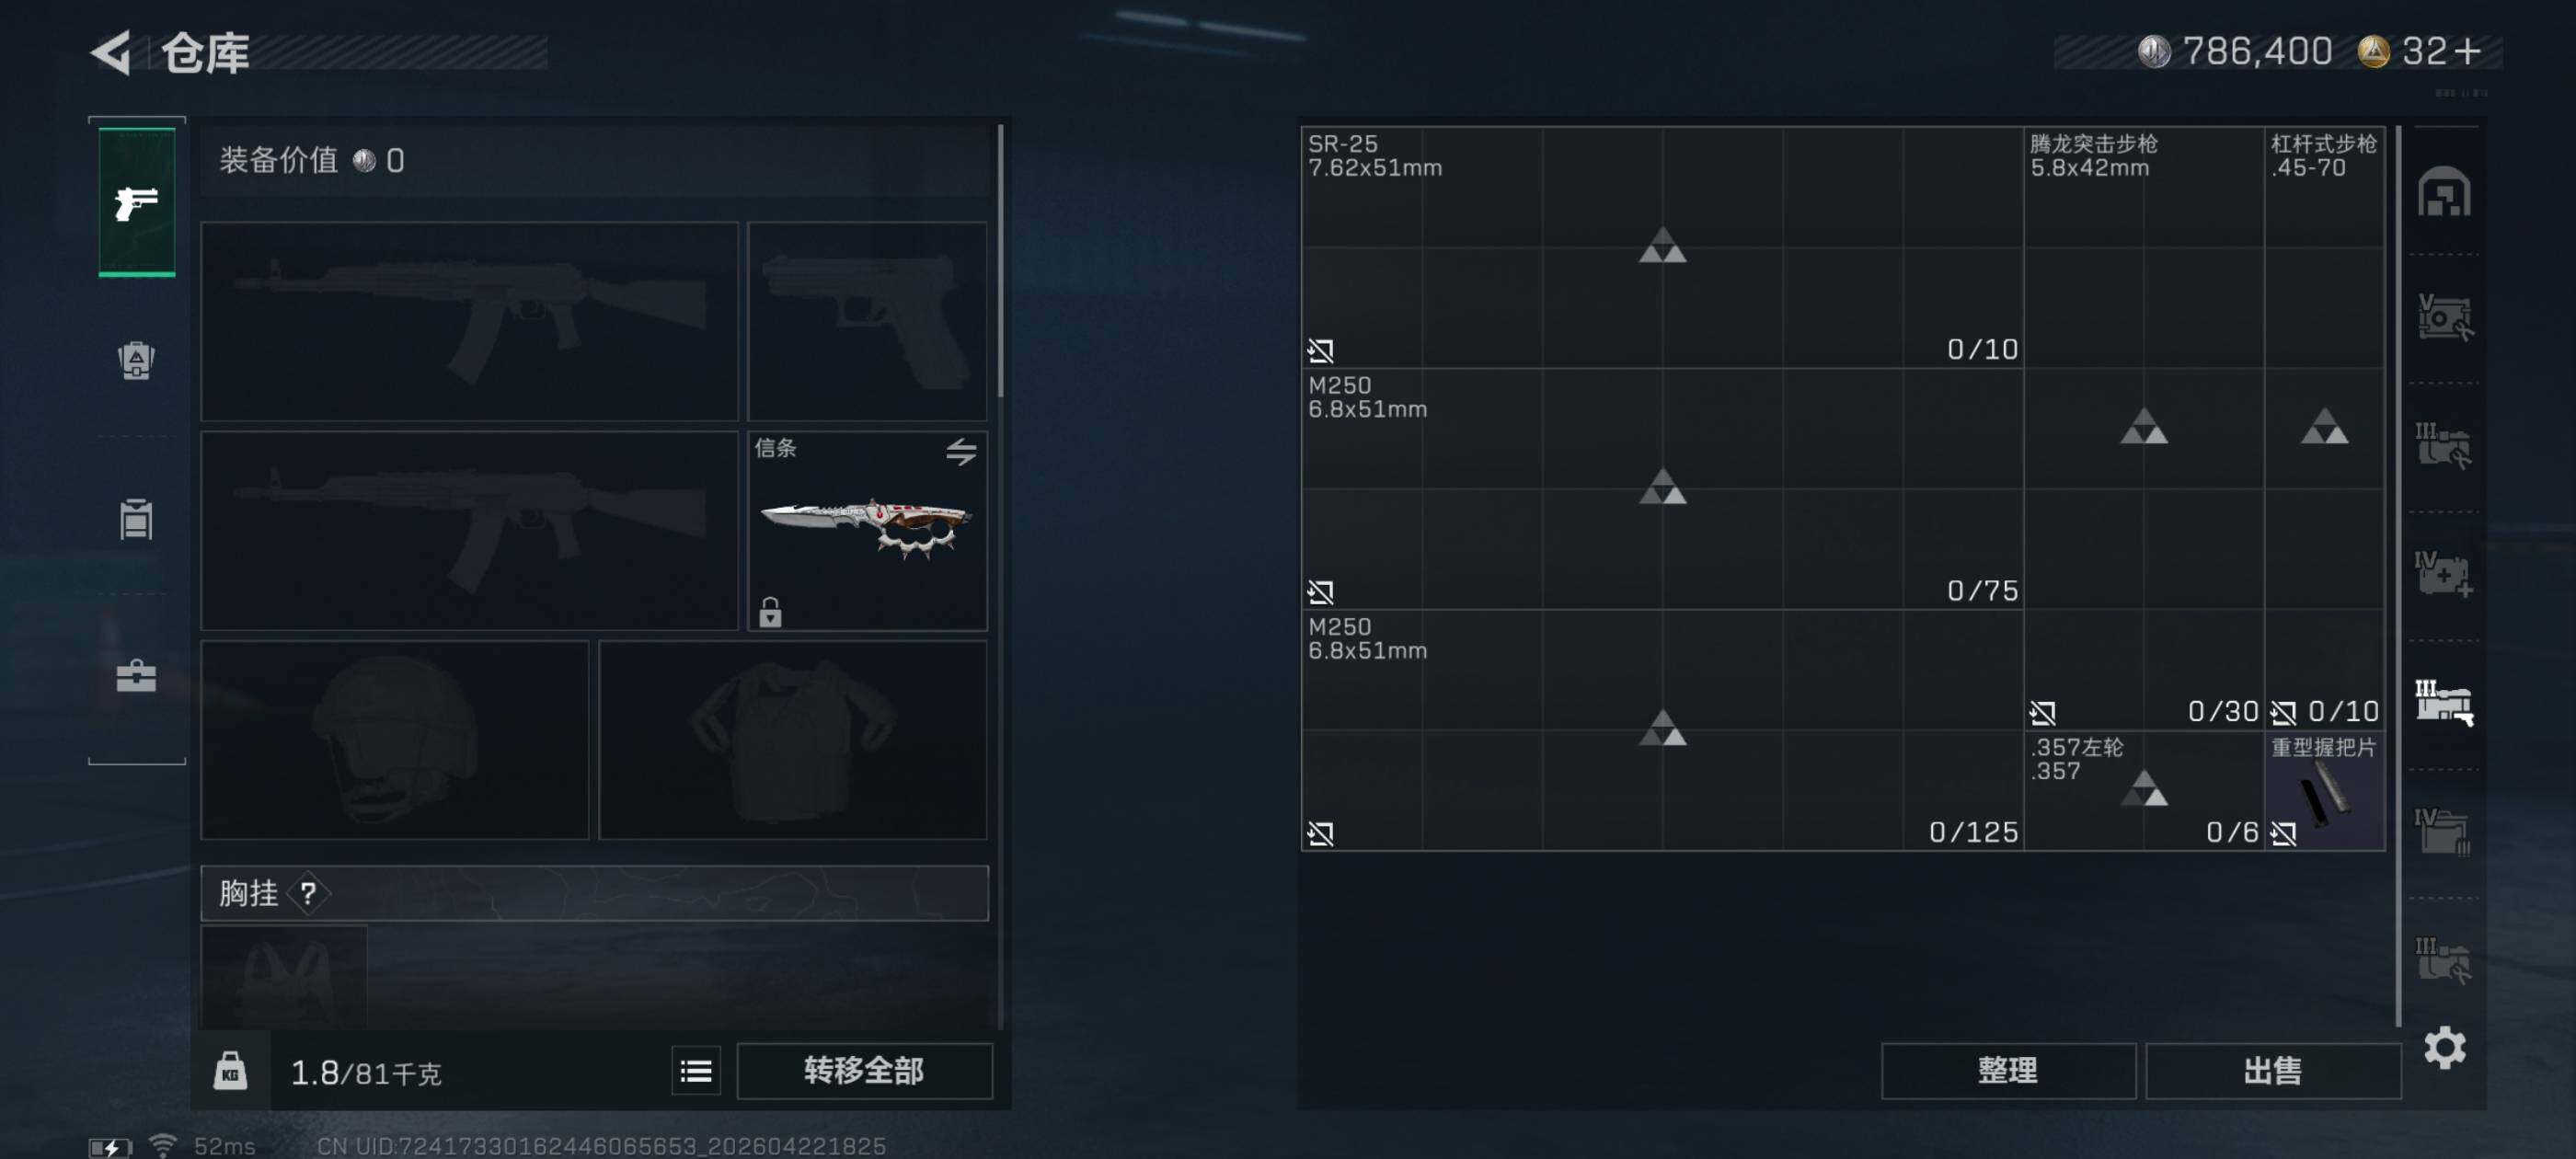Open the list view icon beside weight
Image resolution: width=2576 pixels, height=1159 pixels.
pyautogui.click(x=696, y=1072)
